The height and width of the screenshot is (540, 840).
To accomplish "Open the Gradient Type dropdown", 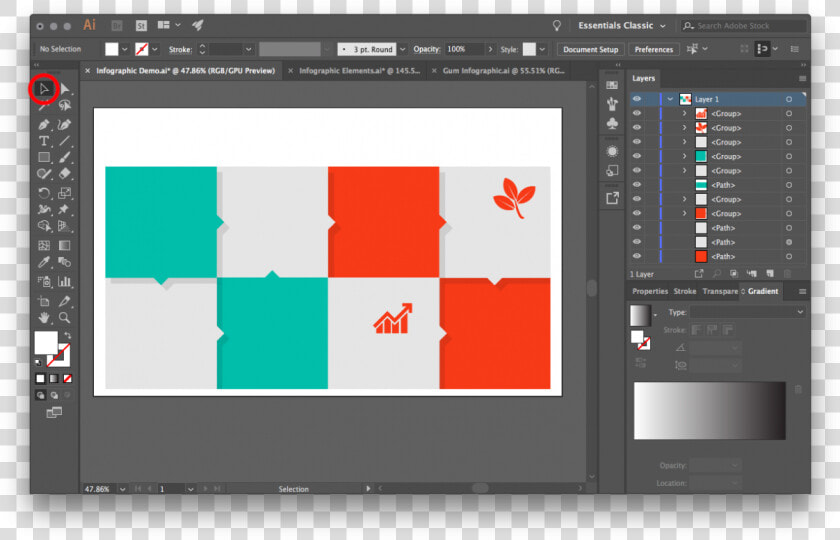I will [x=747, y=312].
